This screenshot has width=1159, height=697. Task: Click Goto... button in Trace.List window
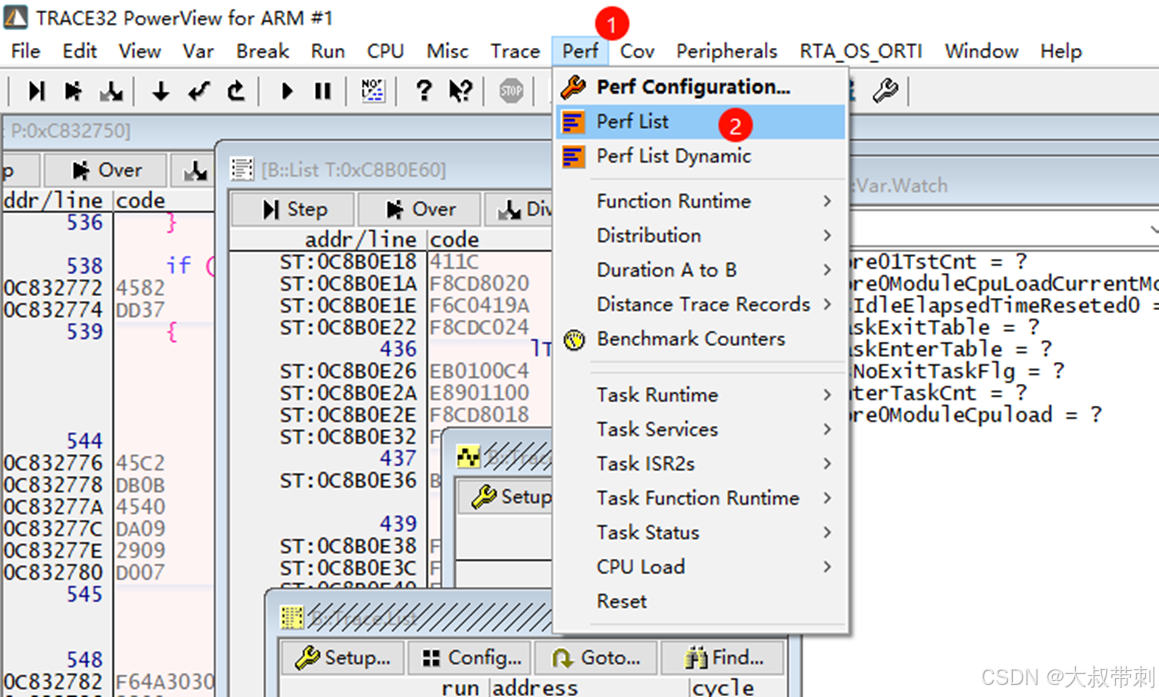595,657
